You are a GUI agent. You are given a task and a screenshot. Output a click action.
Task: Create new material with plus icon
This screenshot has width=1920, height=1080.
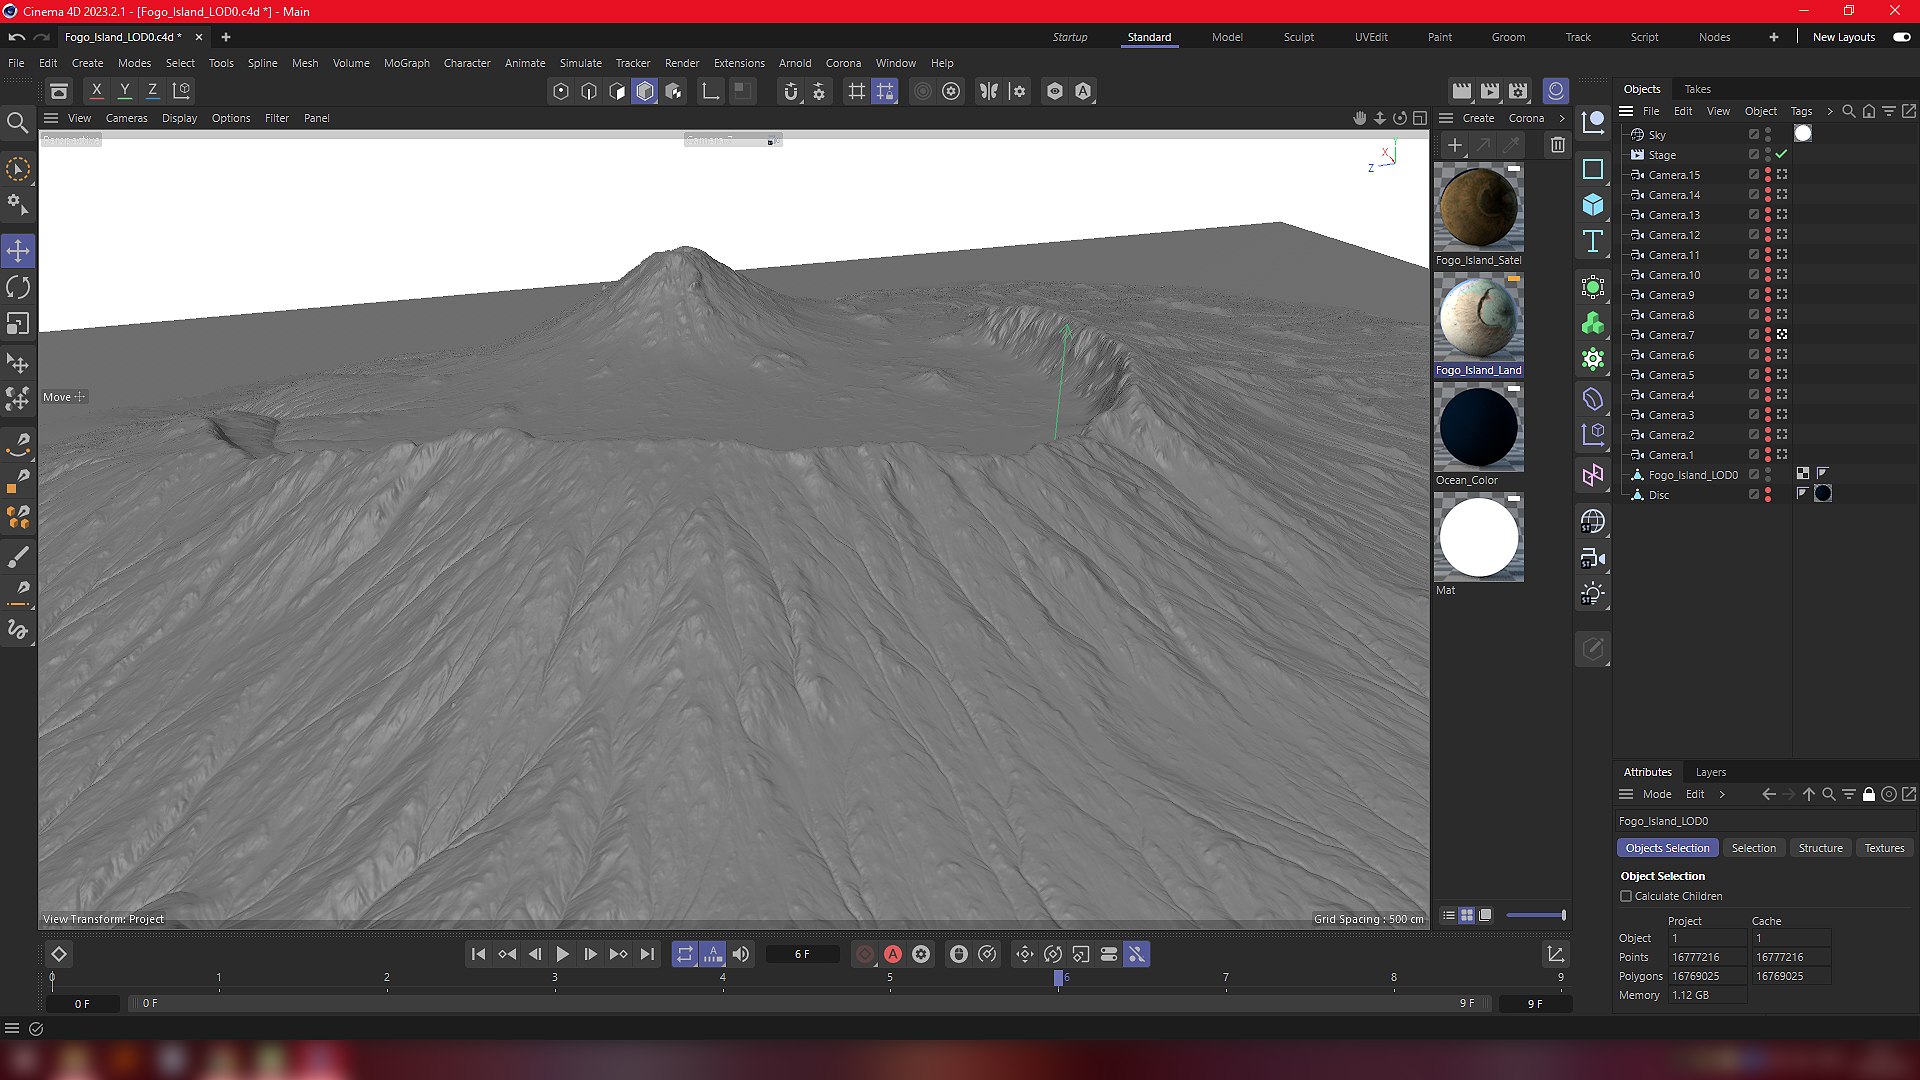[1455, 145]
